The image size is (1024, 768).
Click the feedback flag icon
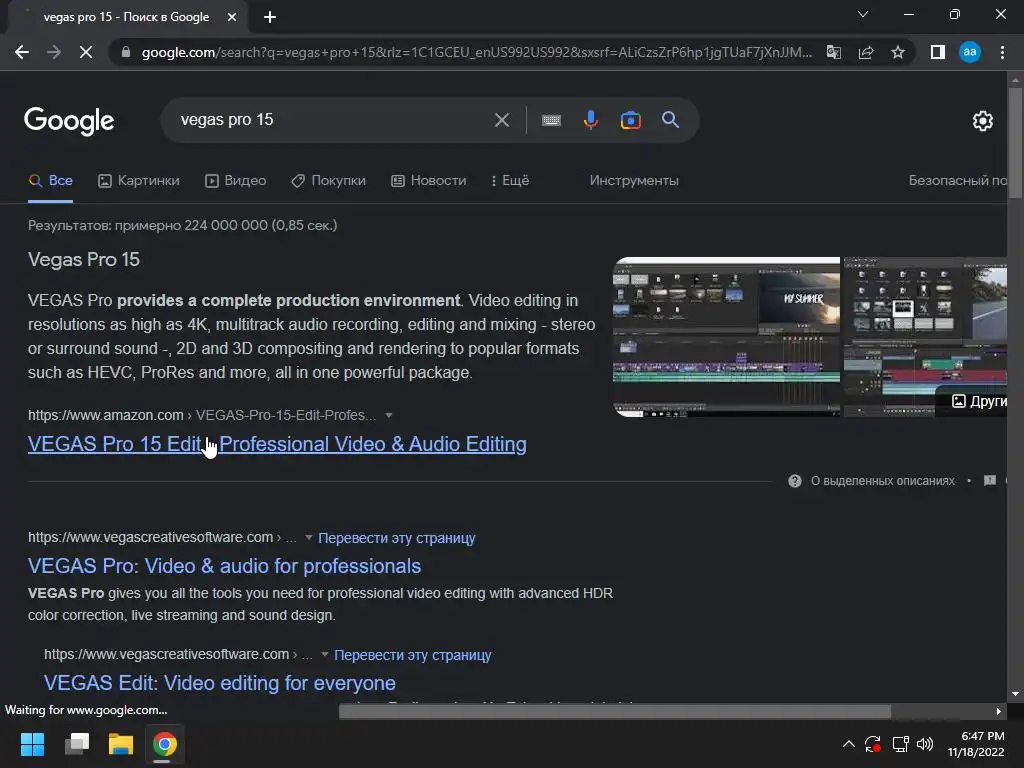pyautogui.click(x=990, y=481)
